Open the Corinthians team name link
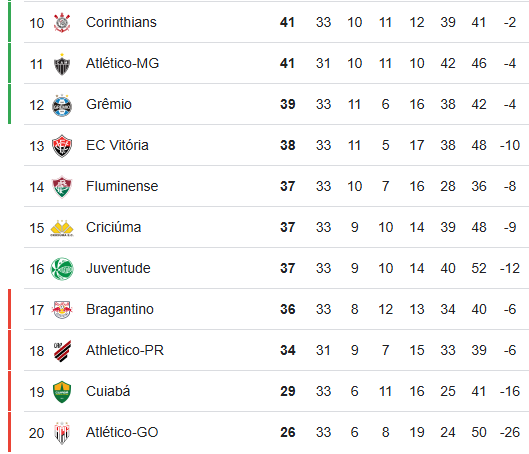The height and width of the screenshot is (454, 529). click(121, 22)
